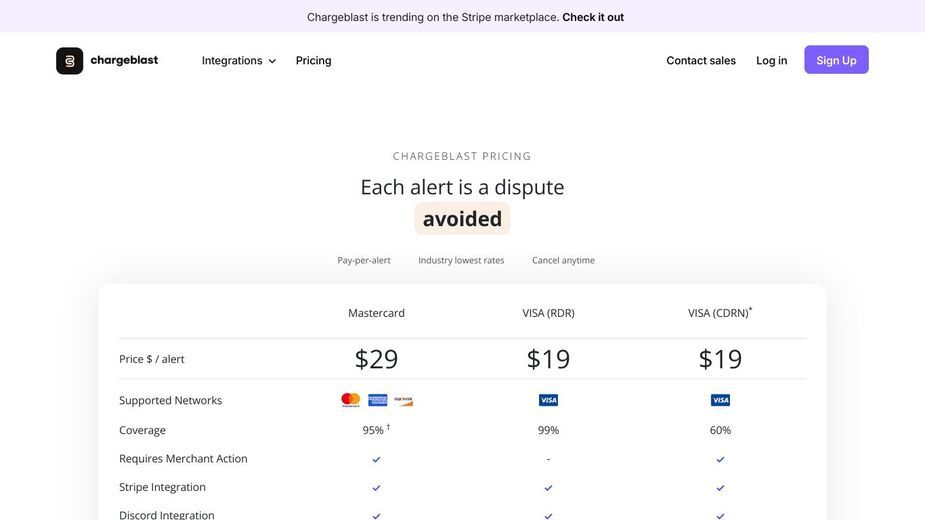Click the purple Sign Up button
This screenshot has height=520, width=925.
point(836,60)
